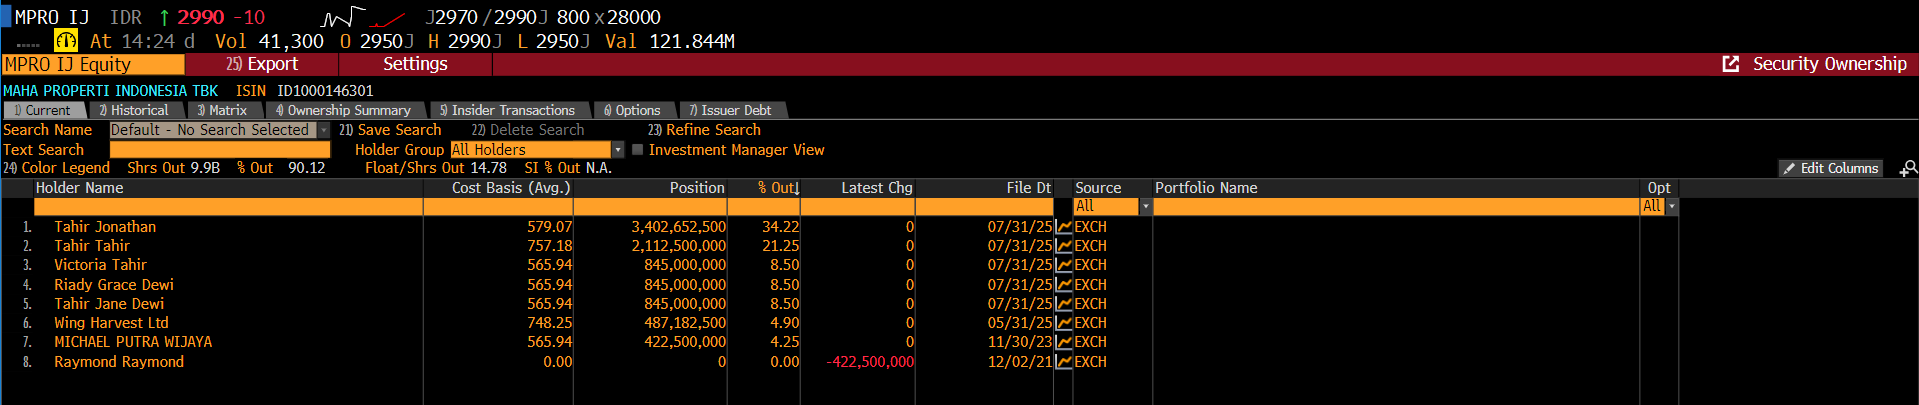Toggle the Investment Manager View checkbox
This screenshot has width=1919, height=405.
click(637, 150)
